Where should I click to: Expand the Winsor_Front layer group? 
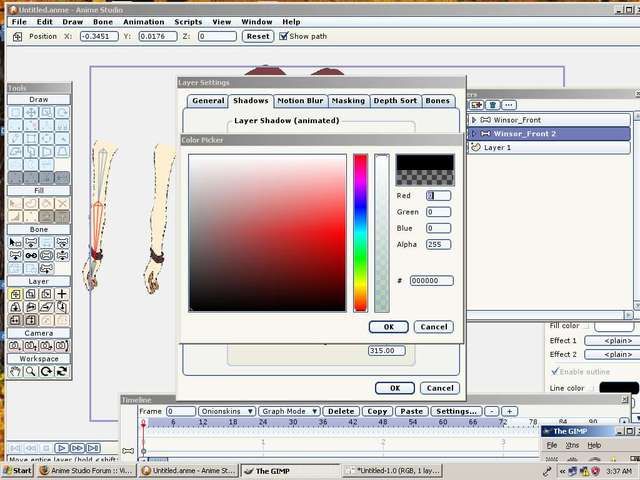pyautogui.click(x=474, y=120)
